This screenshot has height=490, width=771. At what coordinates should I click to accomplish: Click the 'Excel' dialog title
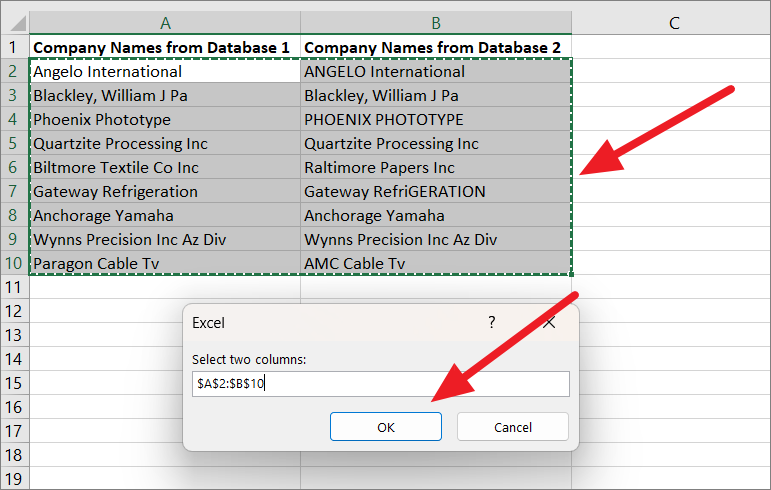tap(208, 322)
